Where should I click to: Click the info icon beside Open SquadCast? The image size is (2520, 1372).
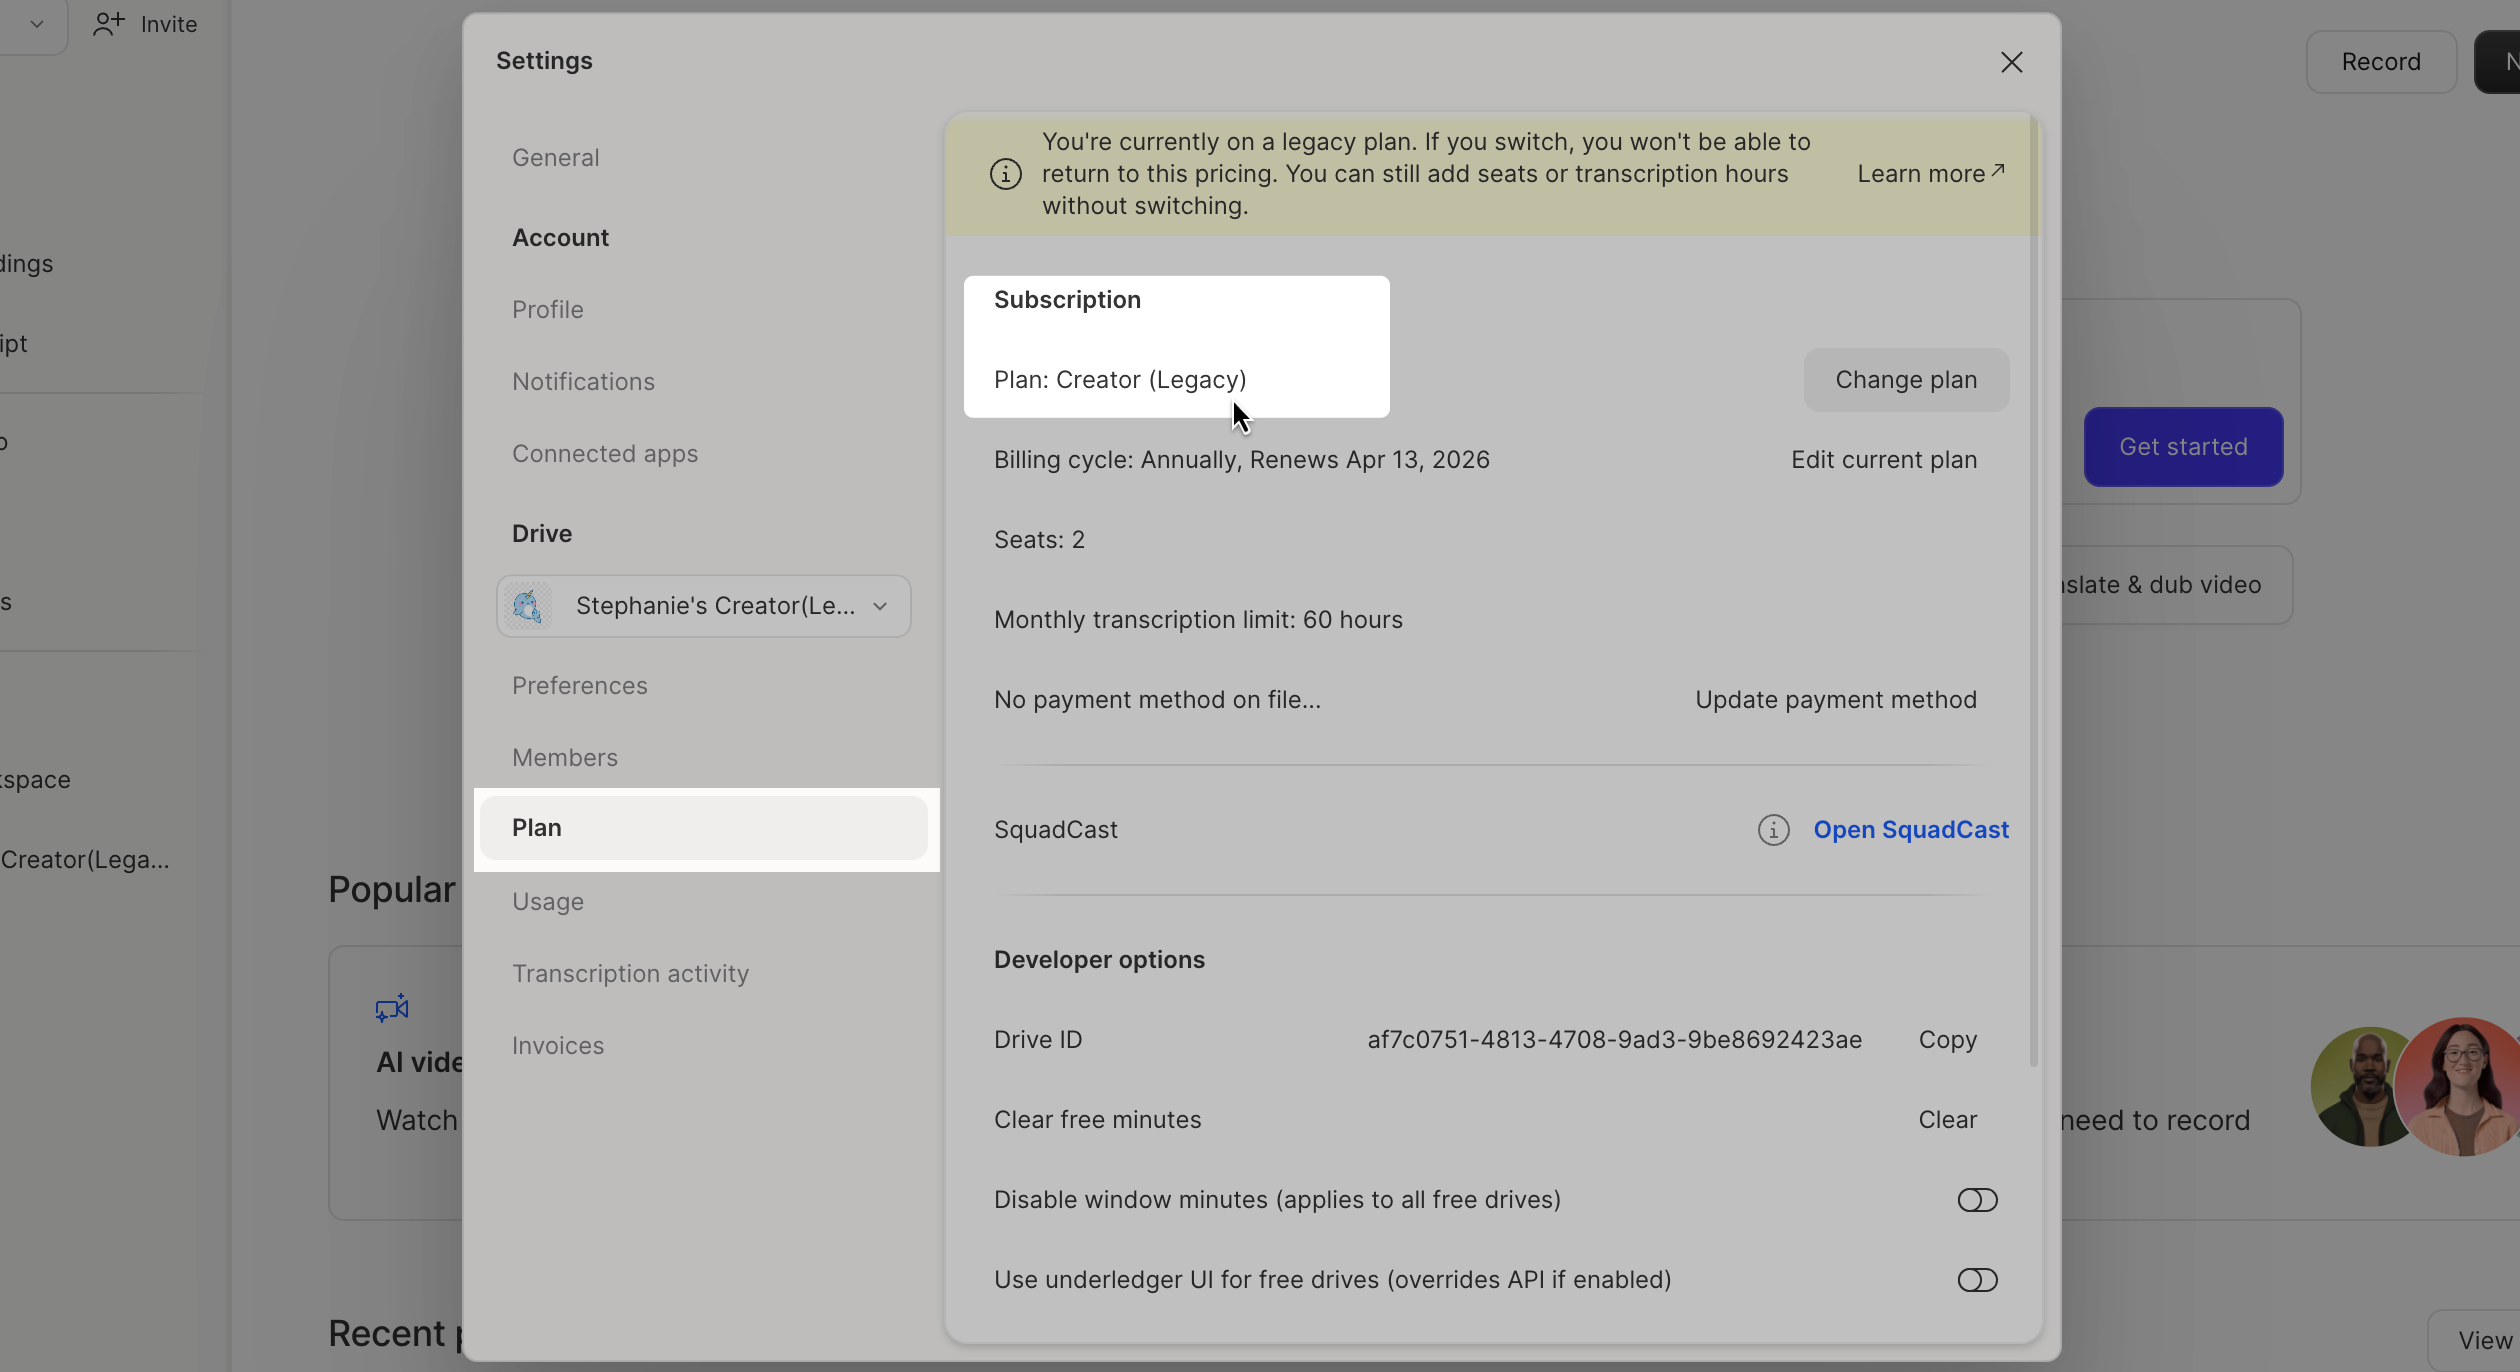coord(1772,829)
